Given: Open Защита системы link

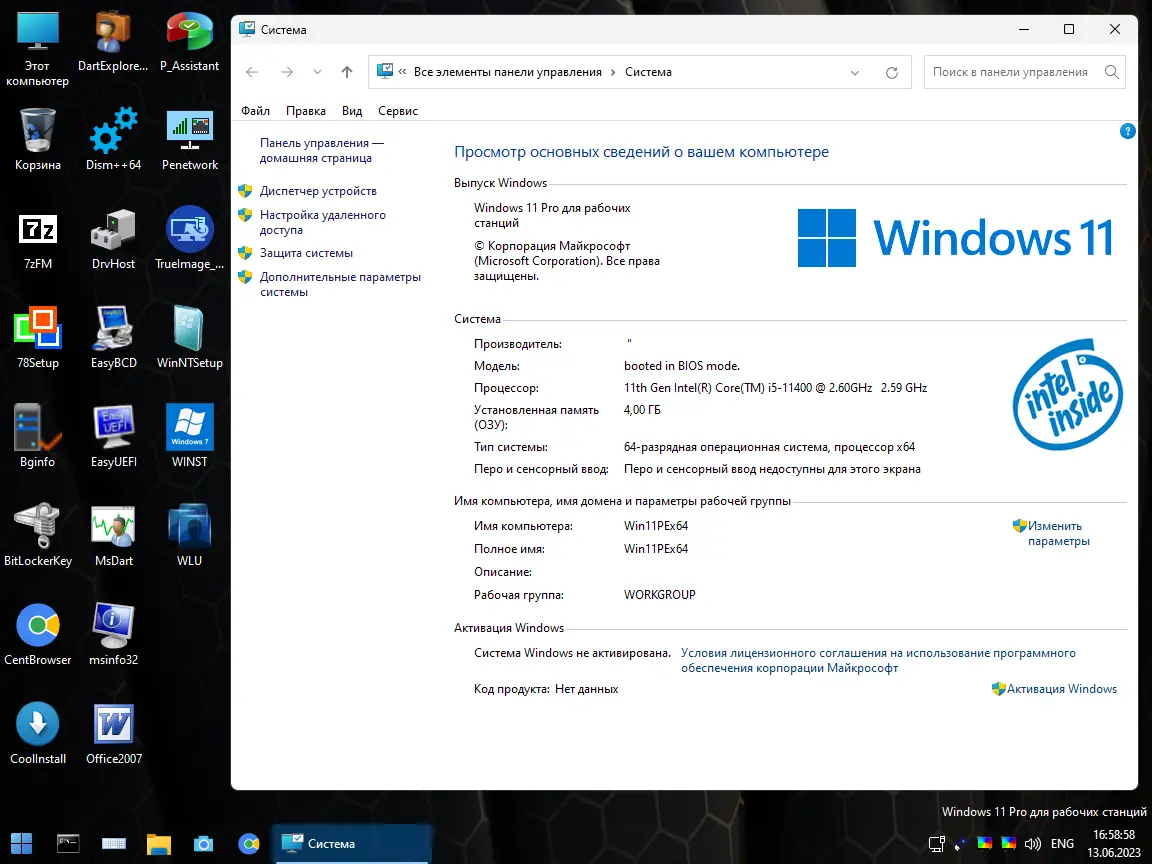Looking at the screenshot, I should click(306, 253).
